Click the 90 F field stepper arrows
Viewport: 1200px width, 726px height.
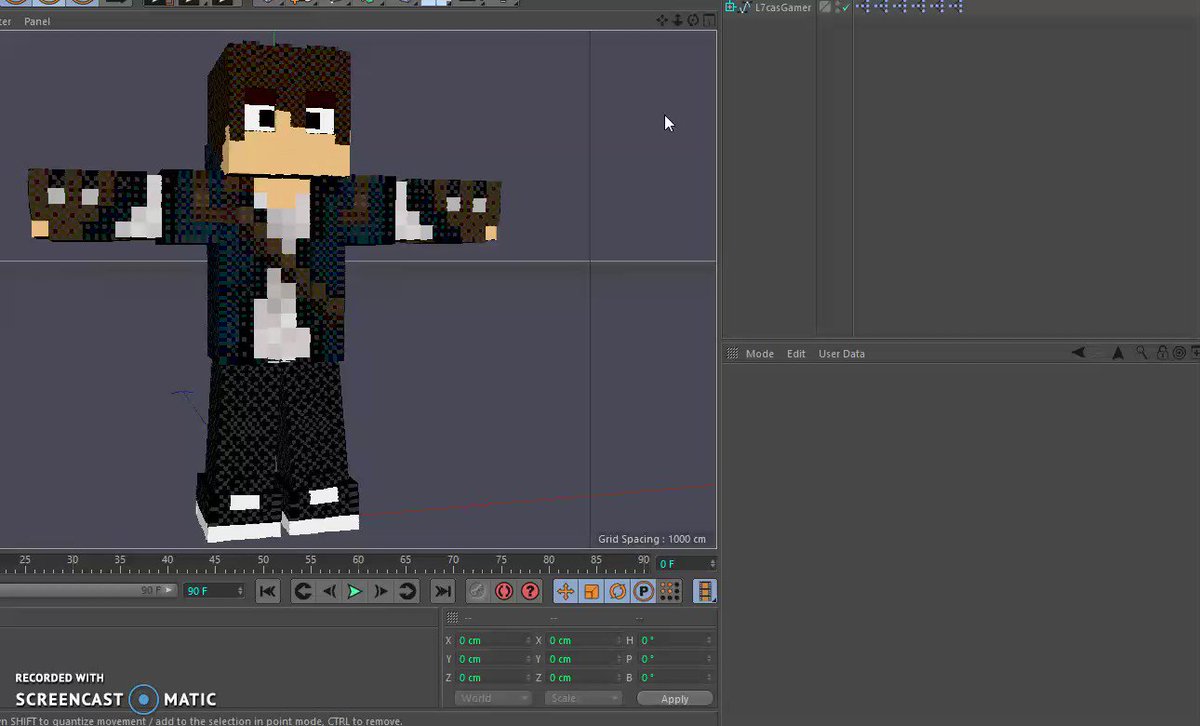point(240,591)
